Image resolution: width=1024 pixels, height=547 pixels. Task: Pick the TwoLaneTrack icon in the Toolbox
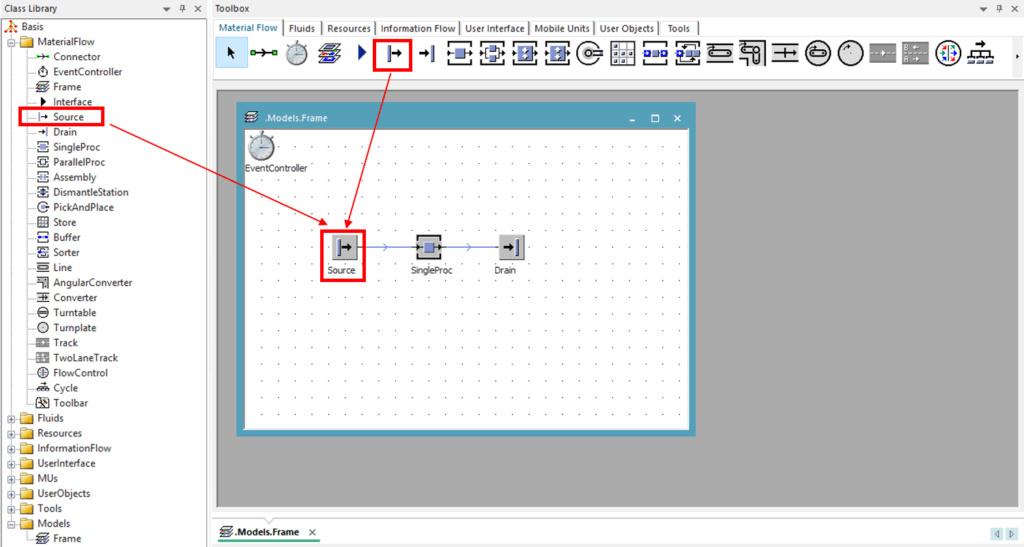(916, 54)
